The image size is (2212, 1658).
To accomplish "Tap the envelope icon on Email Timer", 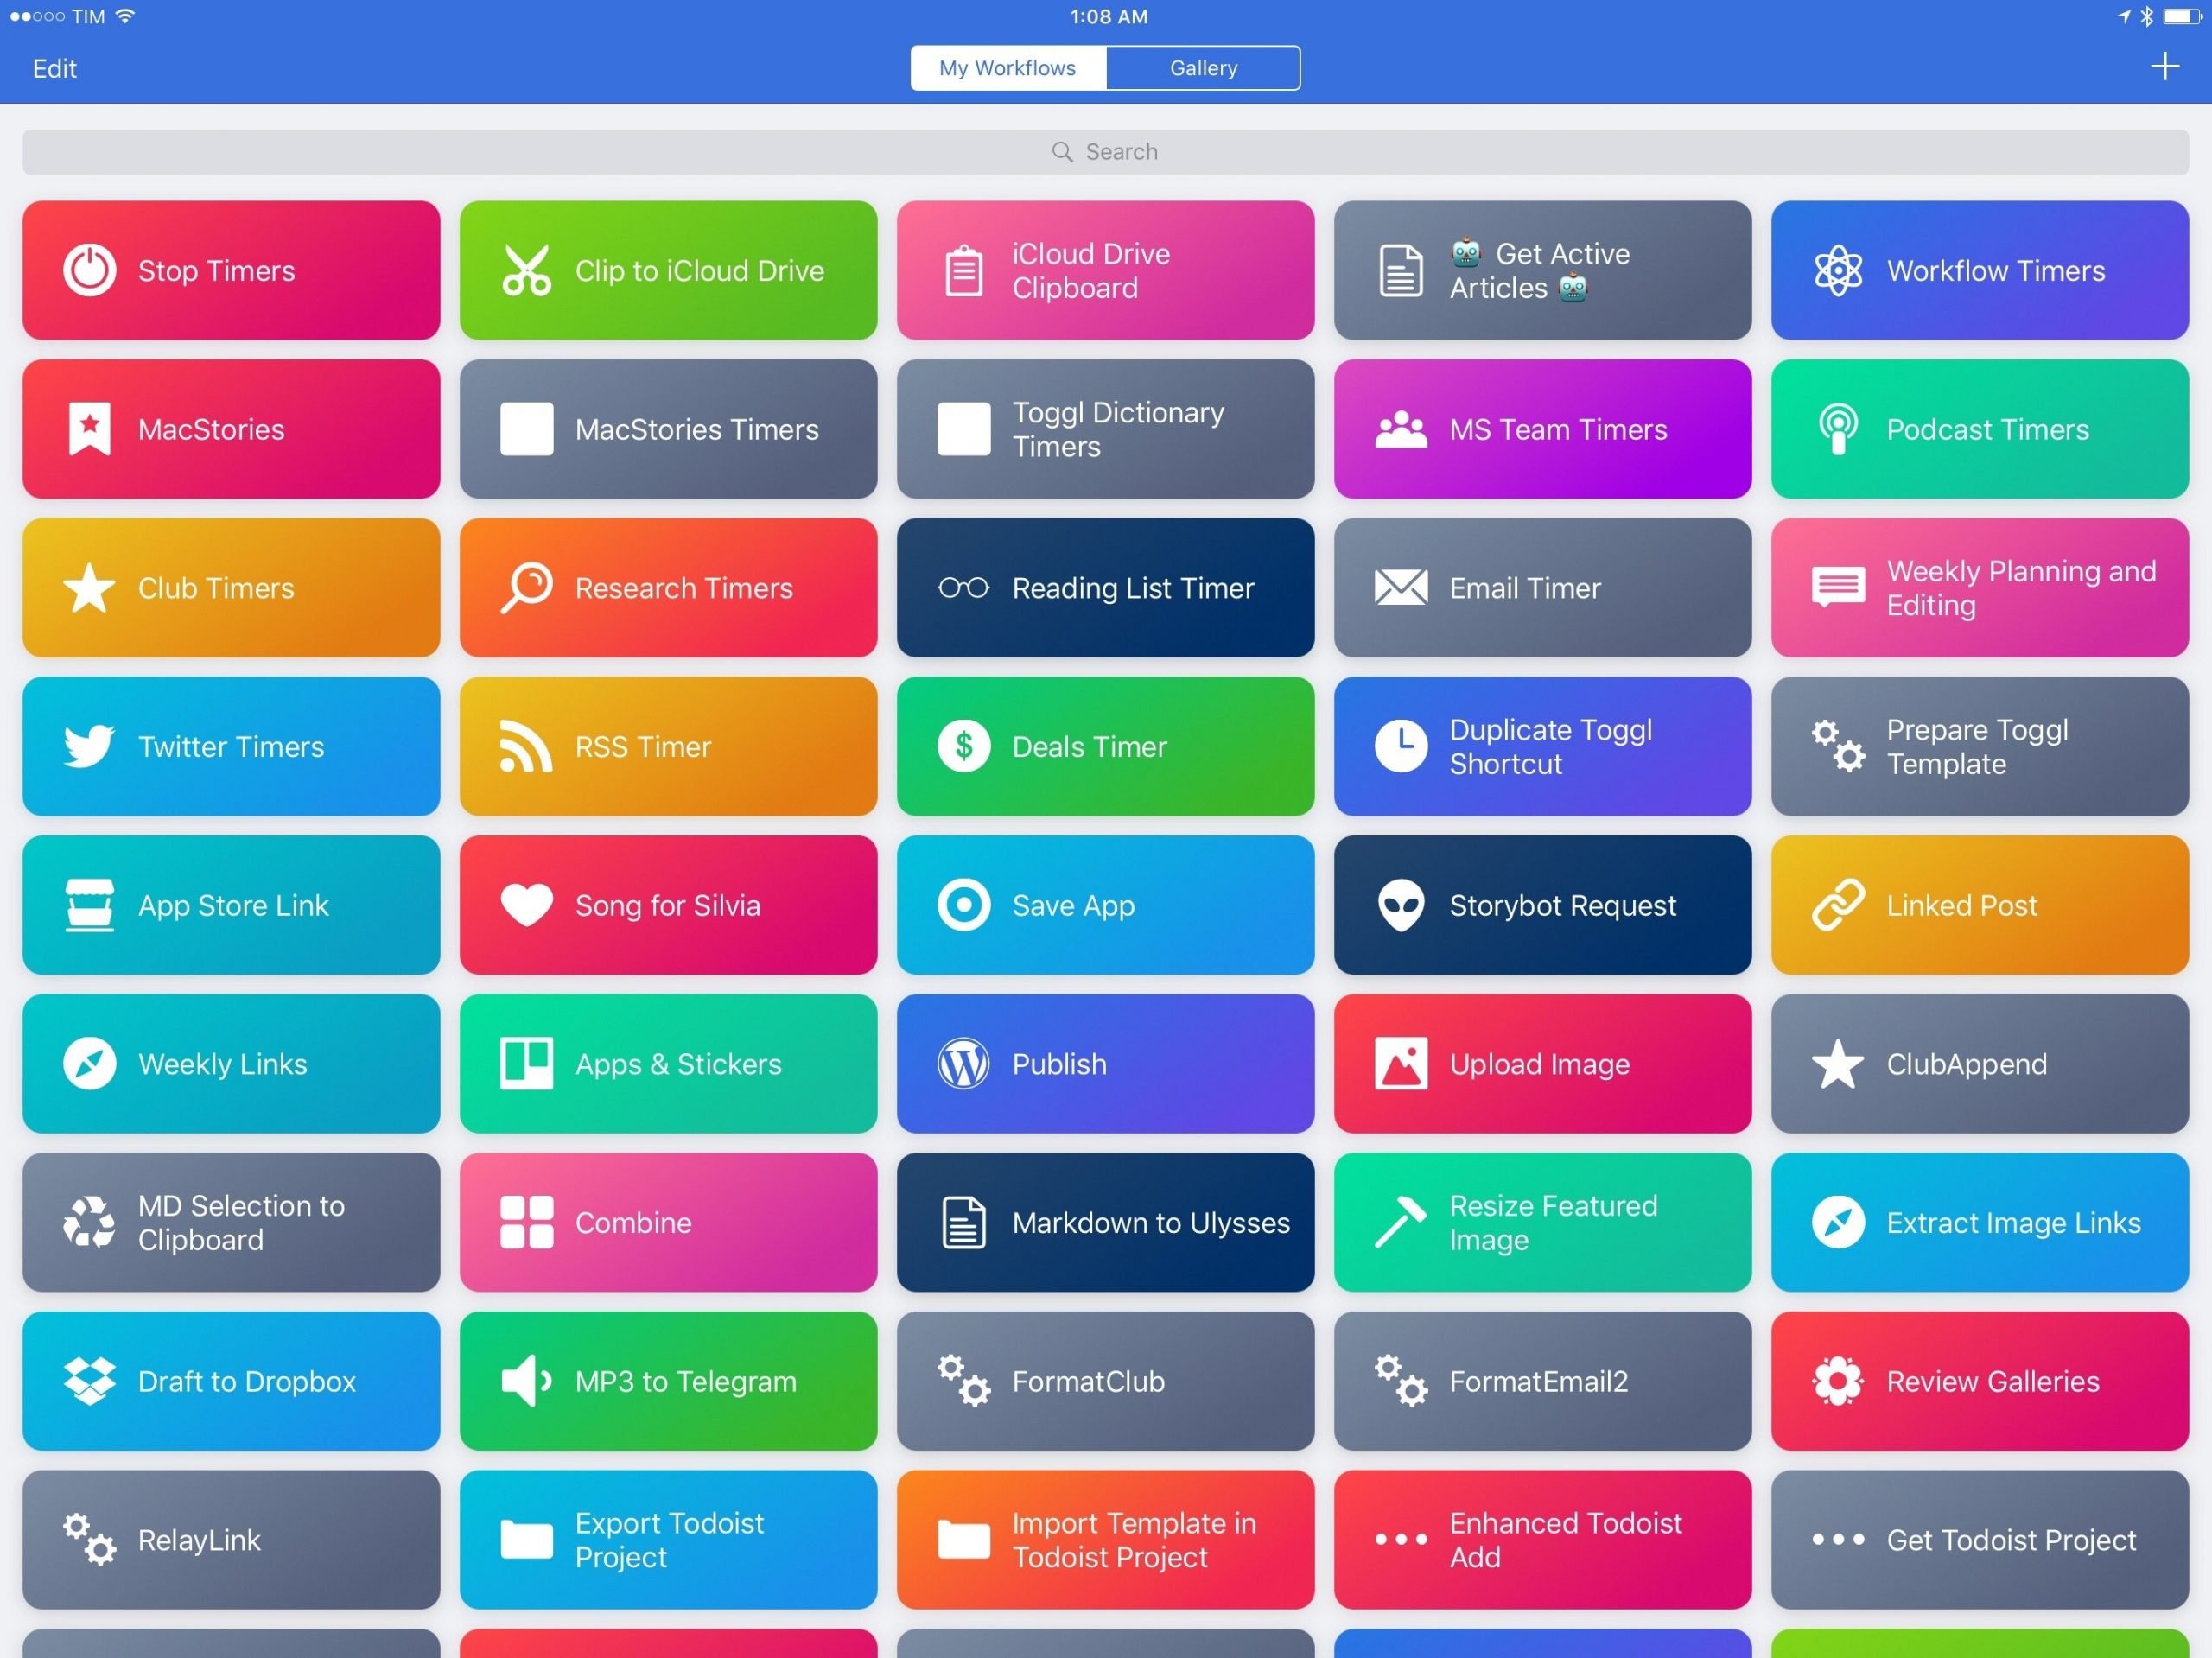I will [1400, 588].
